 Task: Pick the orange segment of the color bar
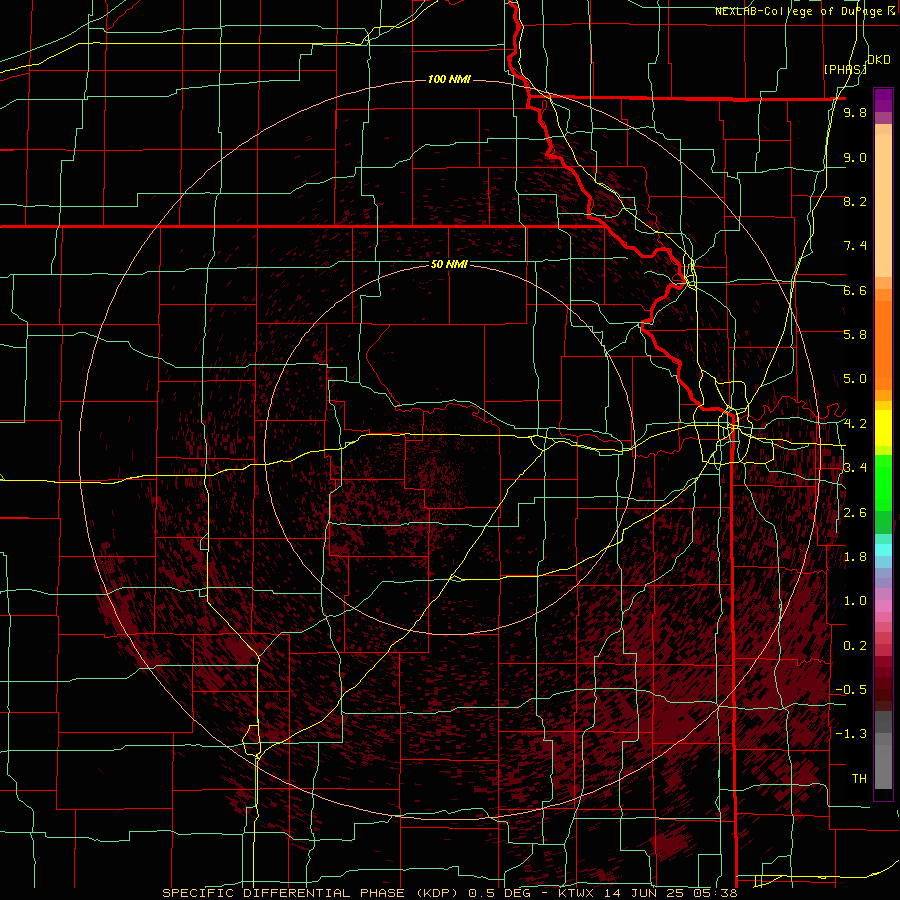coord(883,344)
